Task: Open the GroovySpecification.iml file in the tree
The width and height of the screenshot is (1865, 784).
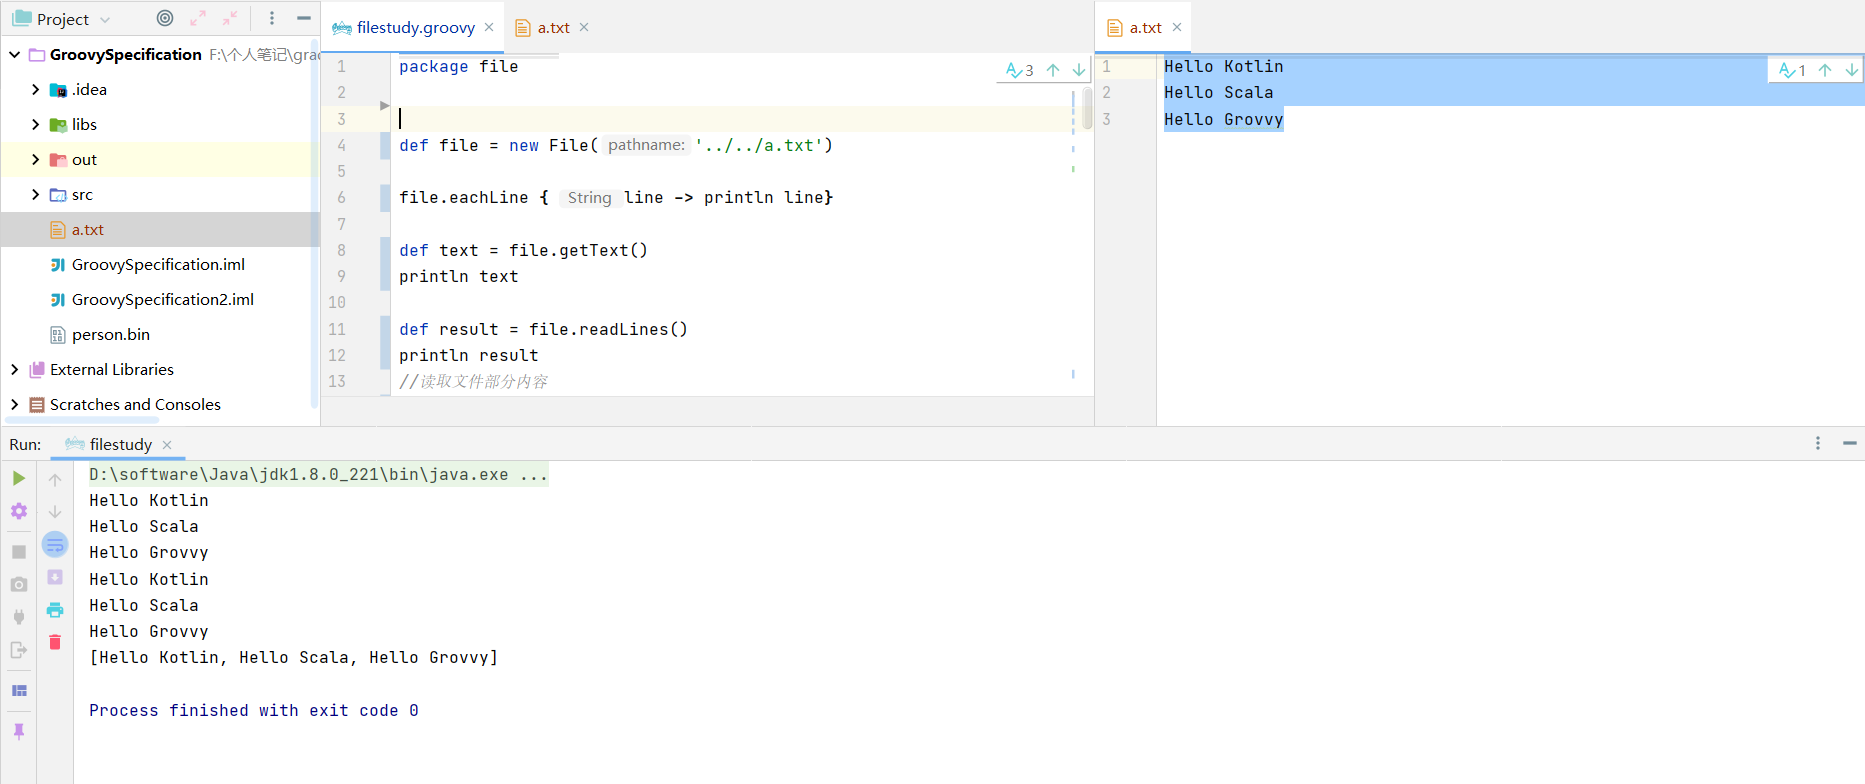Action: point(158,265)
